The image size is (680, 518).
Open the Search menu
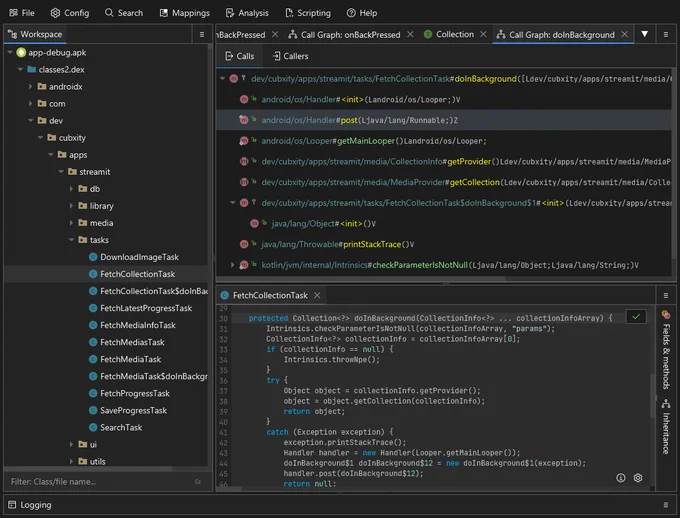tap(124, 13)
